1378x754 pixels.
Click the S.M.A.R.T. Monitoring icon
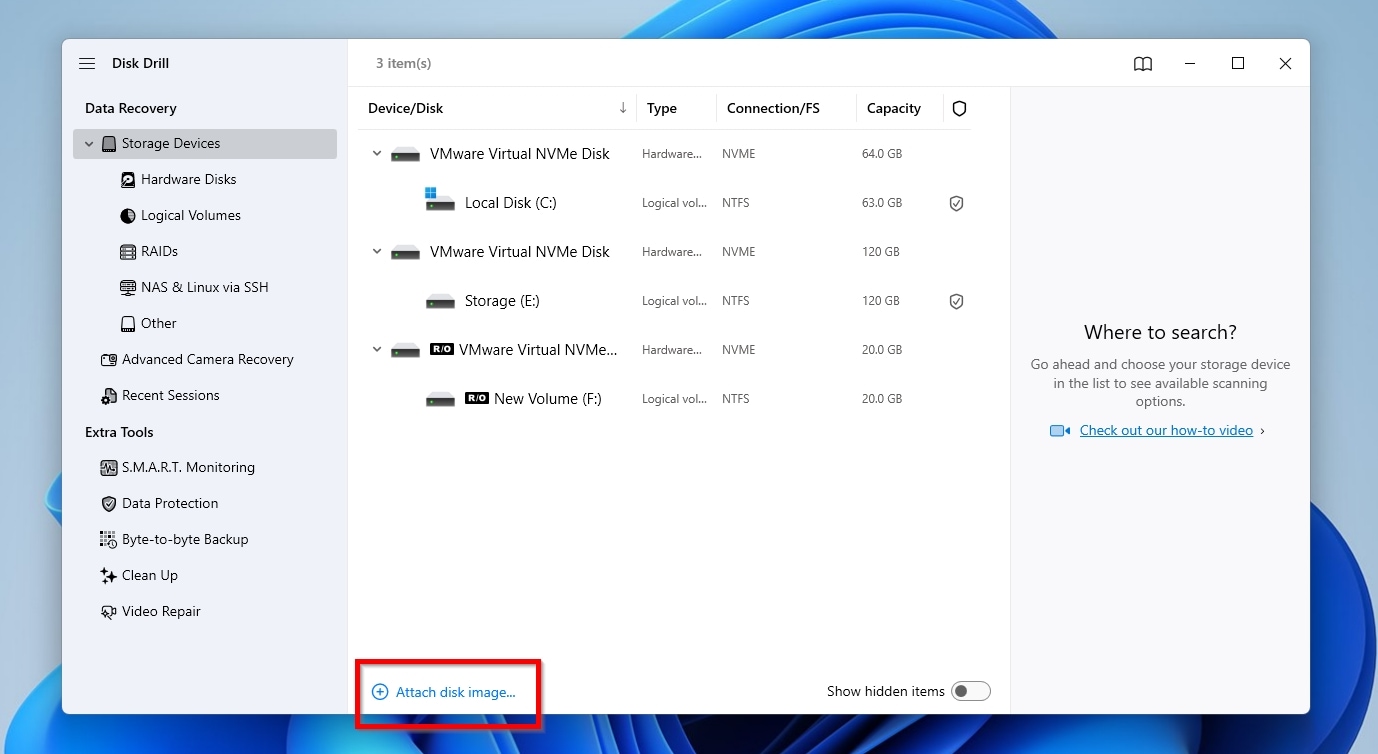tap(109, 468)
